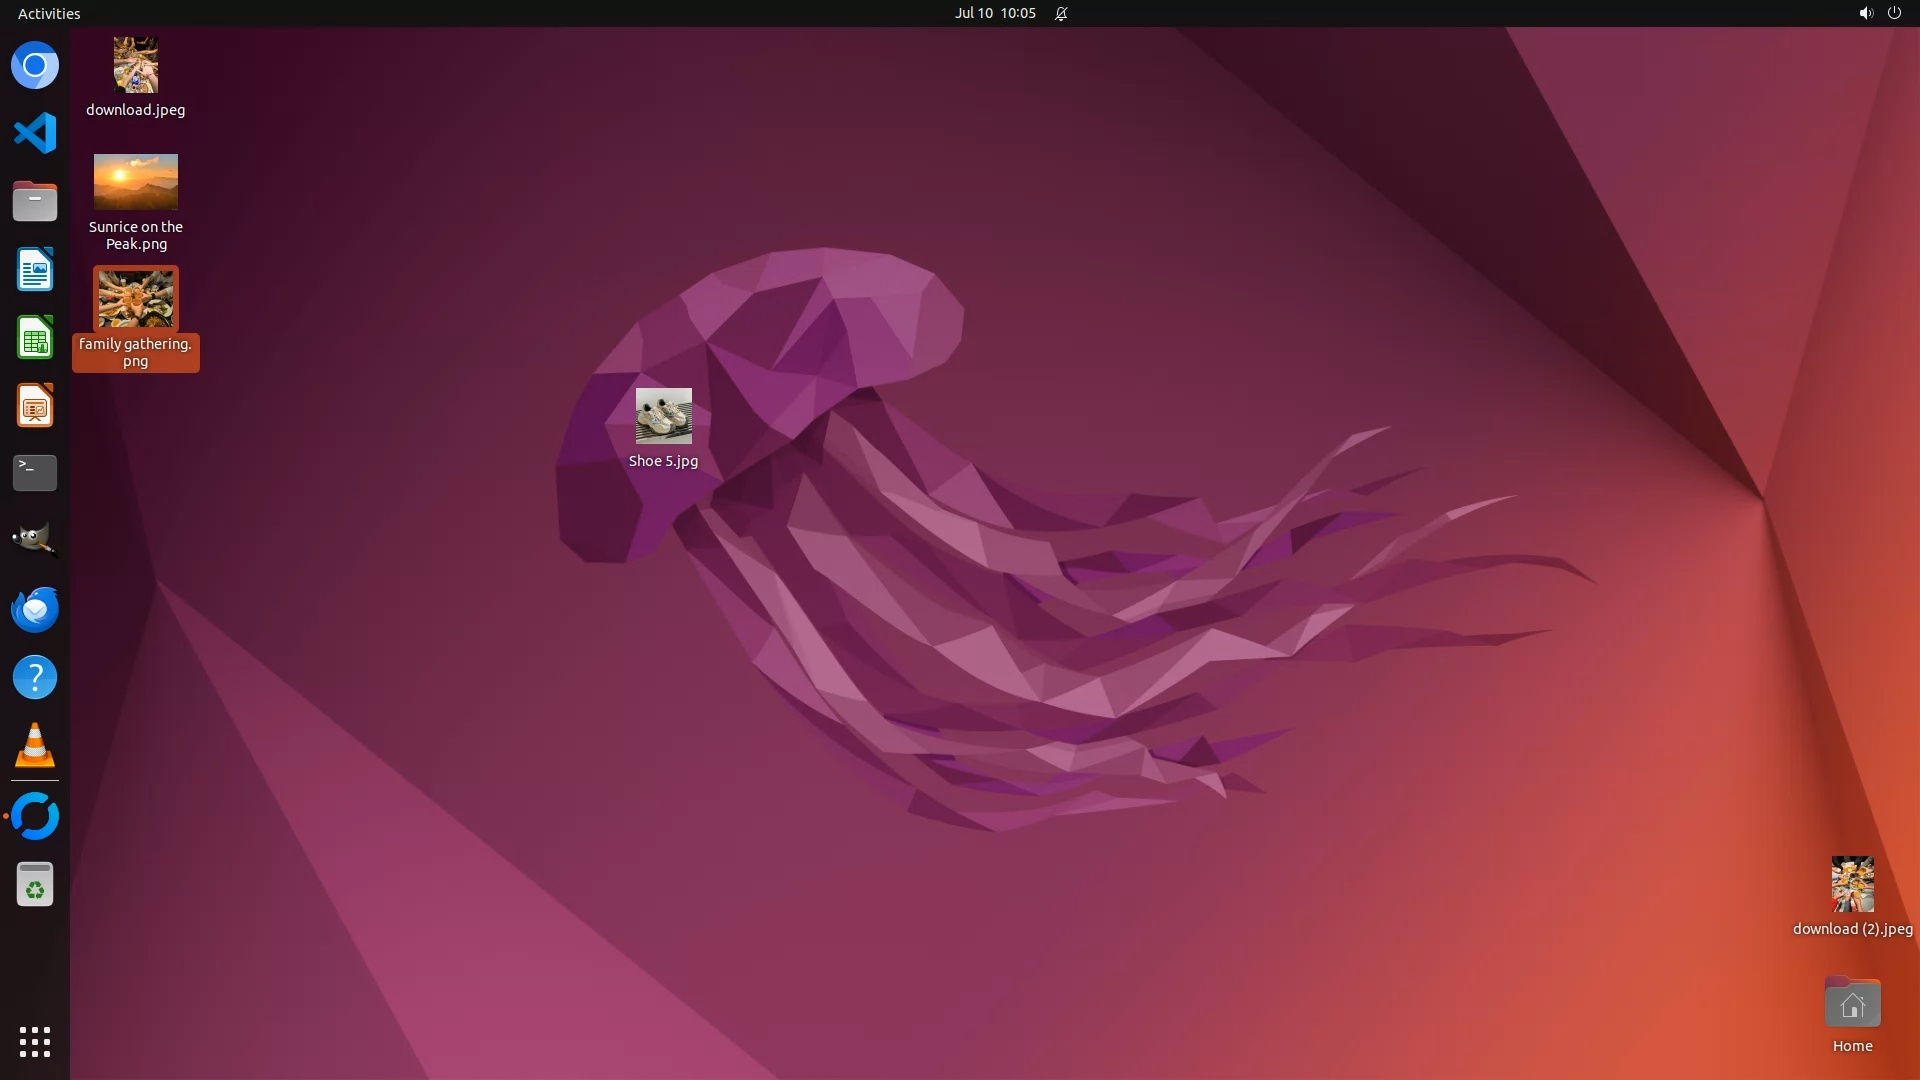Open Chromium browser from the dock
1920x1080 pixels.
pos(35,66)
